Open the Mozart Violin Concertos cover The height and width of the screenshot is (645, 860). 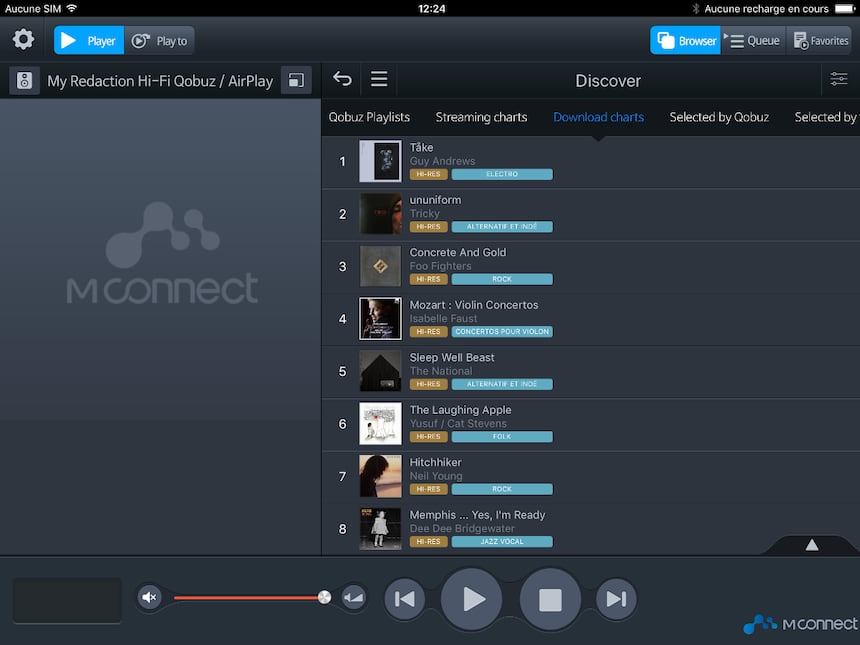380,319
